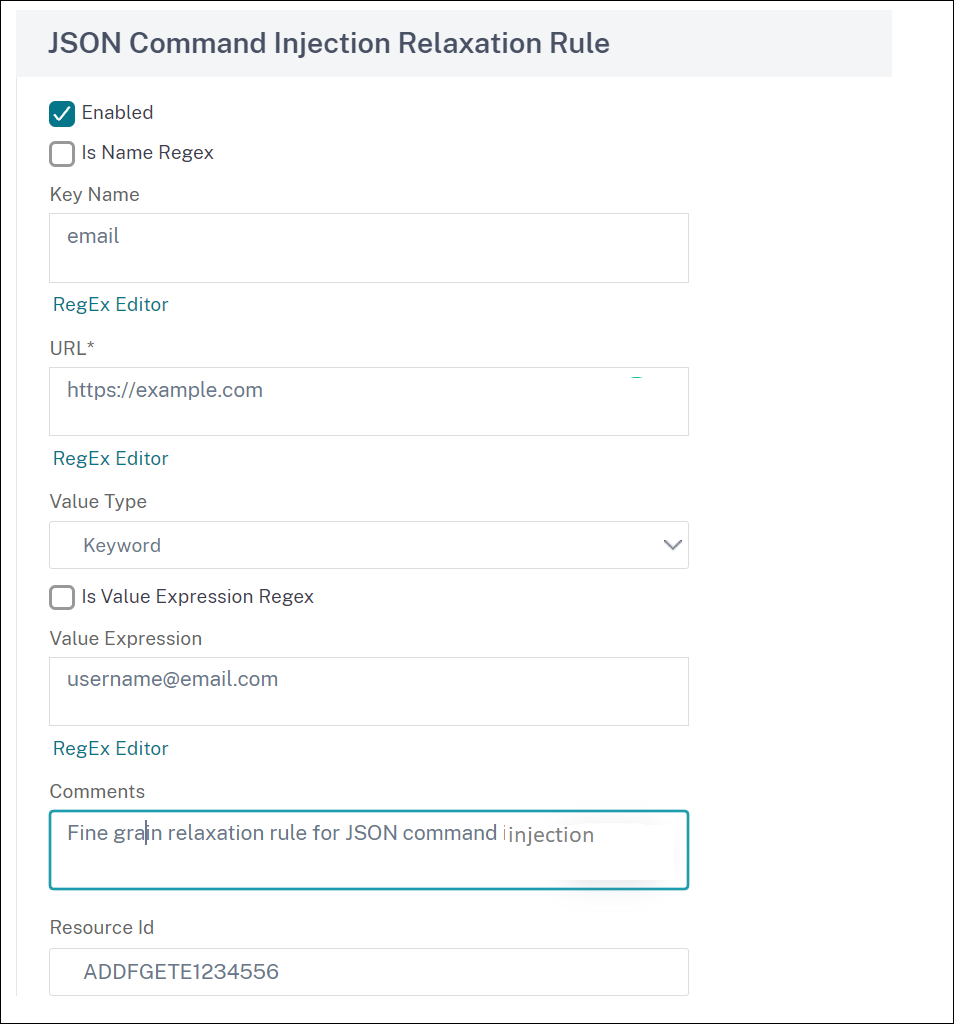The width and height of the screenshot is (954, 1024).
Task: Click the Value Type chevron arrow
Action: [x=673, y=545]
